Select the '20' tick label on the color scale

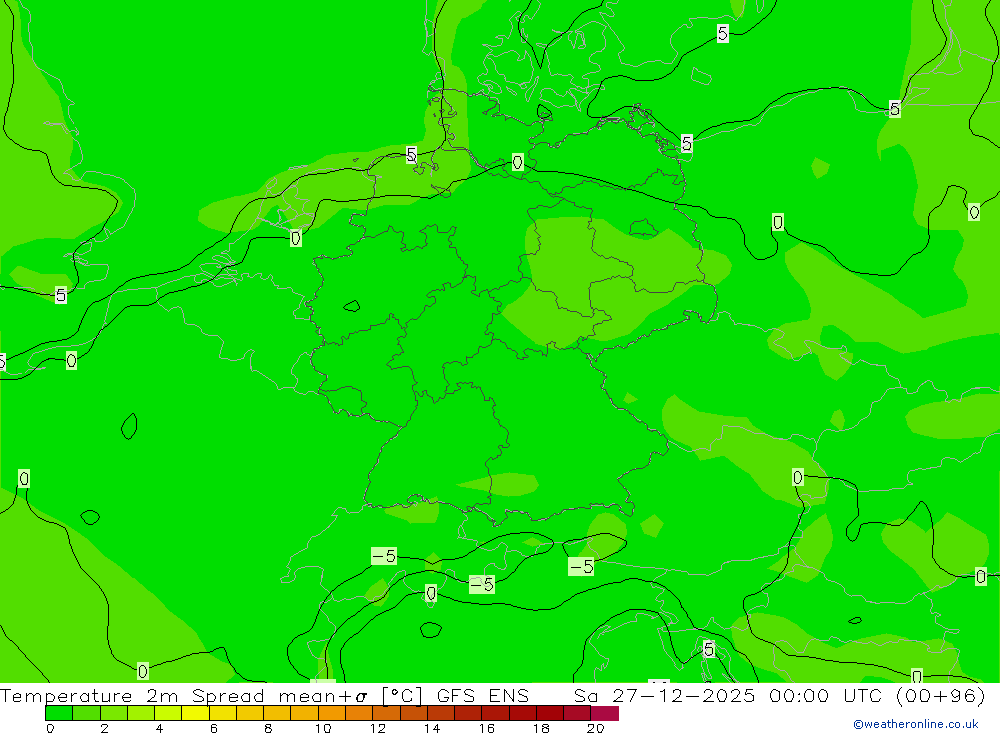pos(595,728)
